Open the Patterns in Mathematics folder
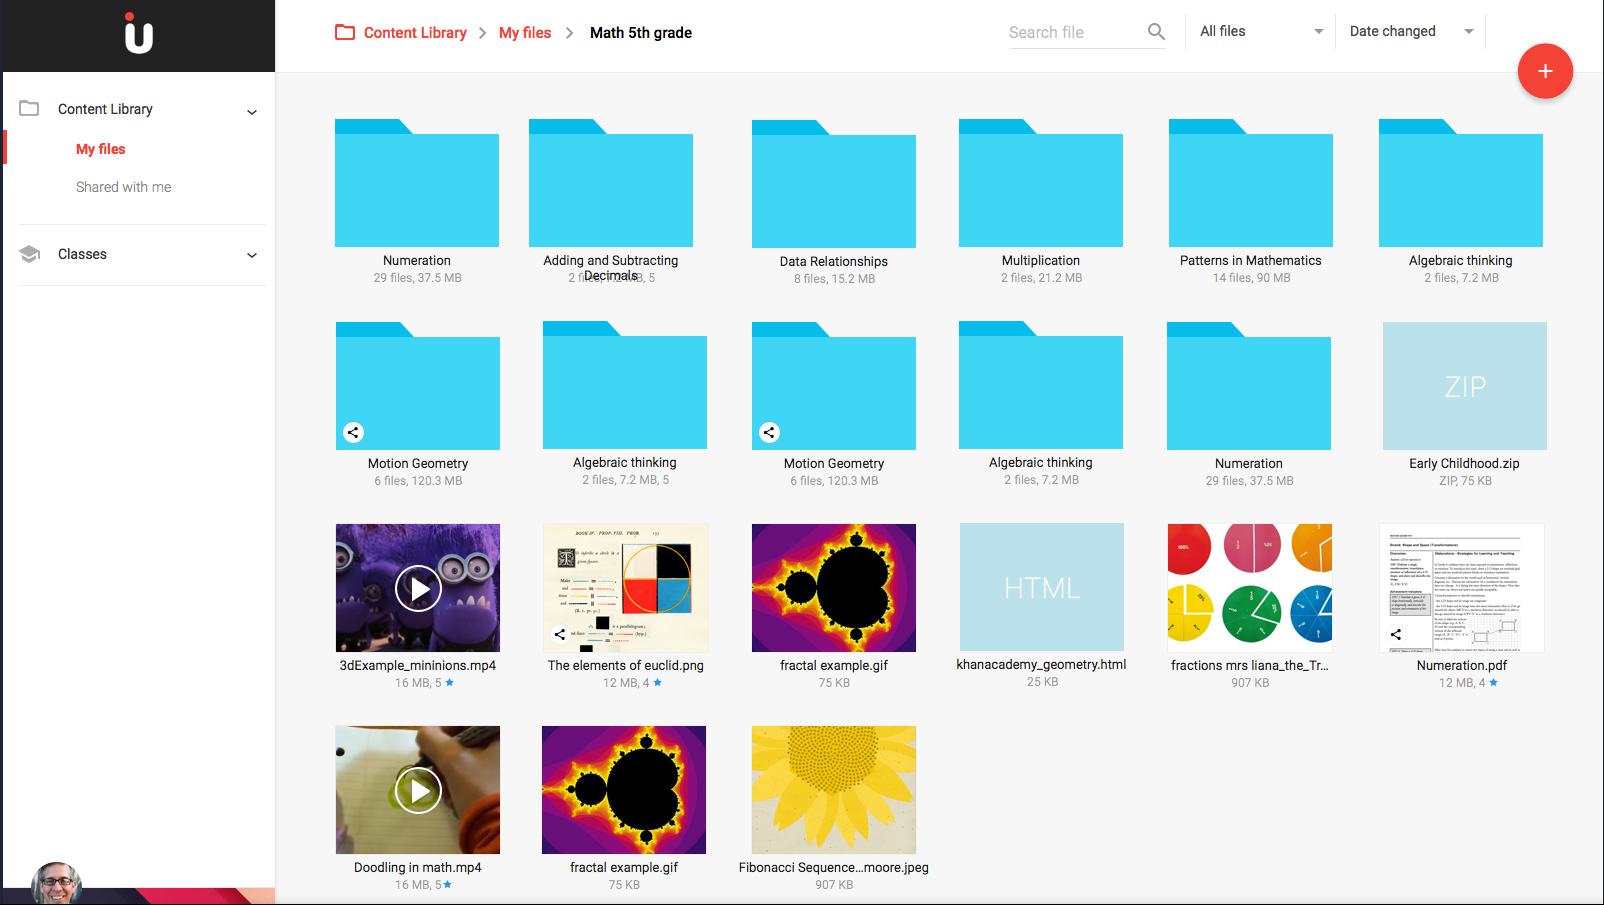This screenshot has width=1604, height=905. pos(1251,183)
